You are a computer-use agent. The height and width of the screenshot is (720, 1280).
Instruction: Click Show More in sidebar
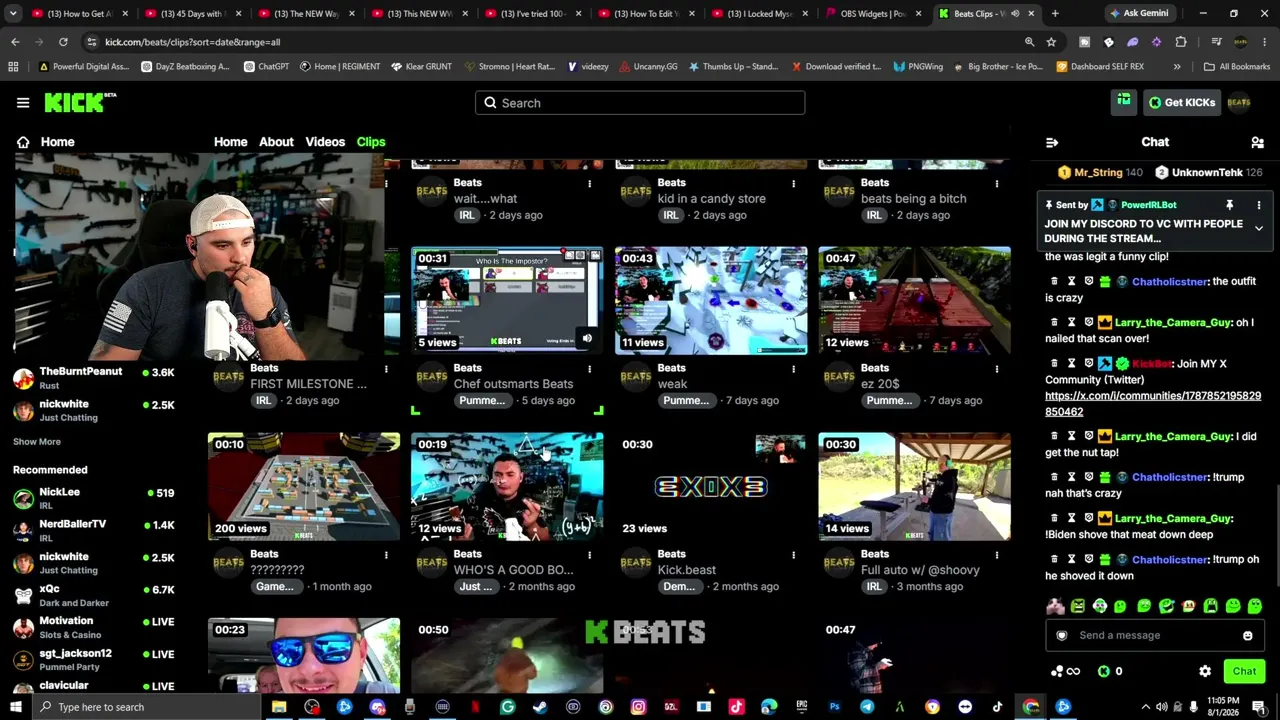(37, 441)
